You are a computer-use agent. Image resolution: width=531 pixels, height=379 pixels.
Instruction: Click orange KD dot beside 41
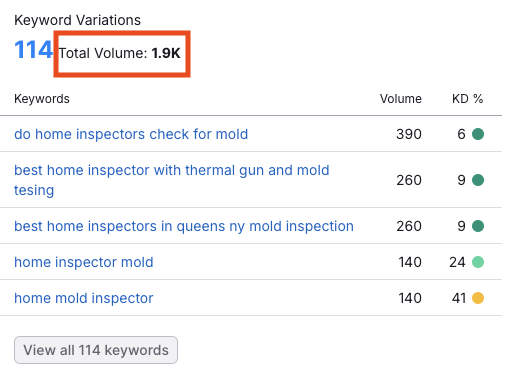(478, 298)
